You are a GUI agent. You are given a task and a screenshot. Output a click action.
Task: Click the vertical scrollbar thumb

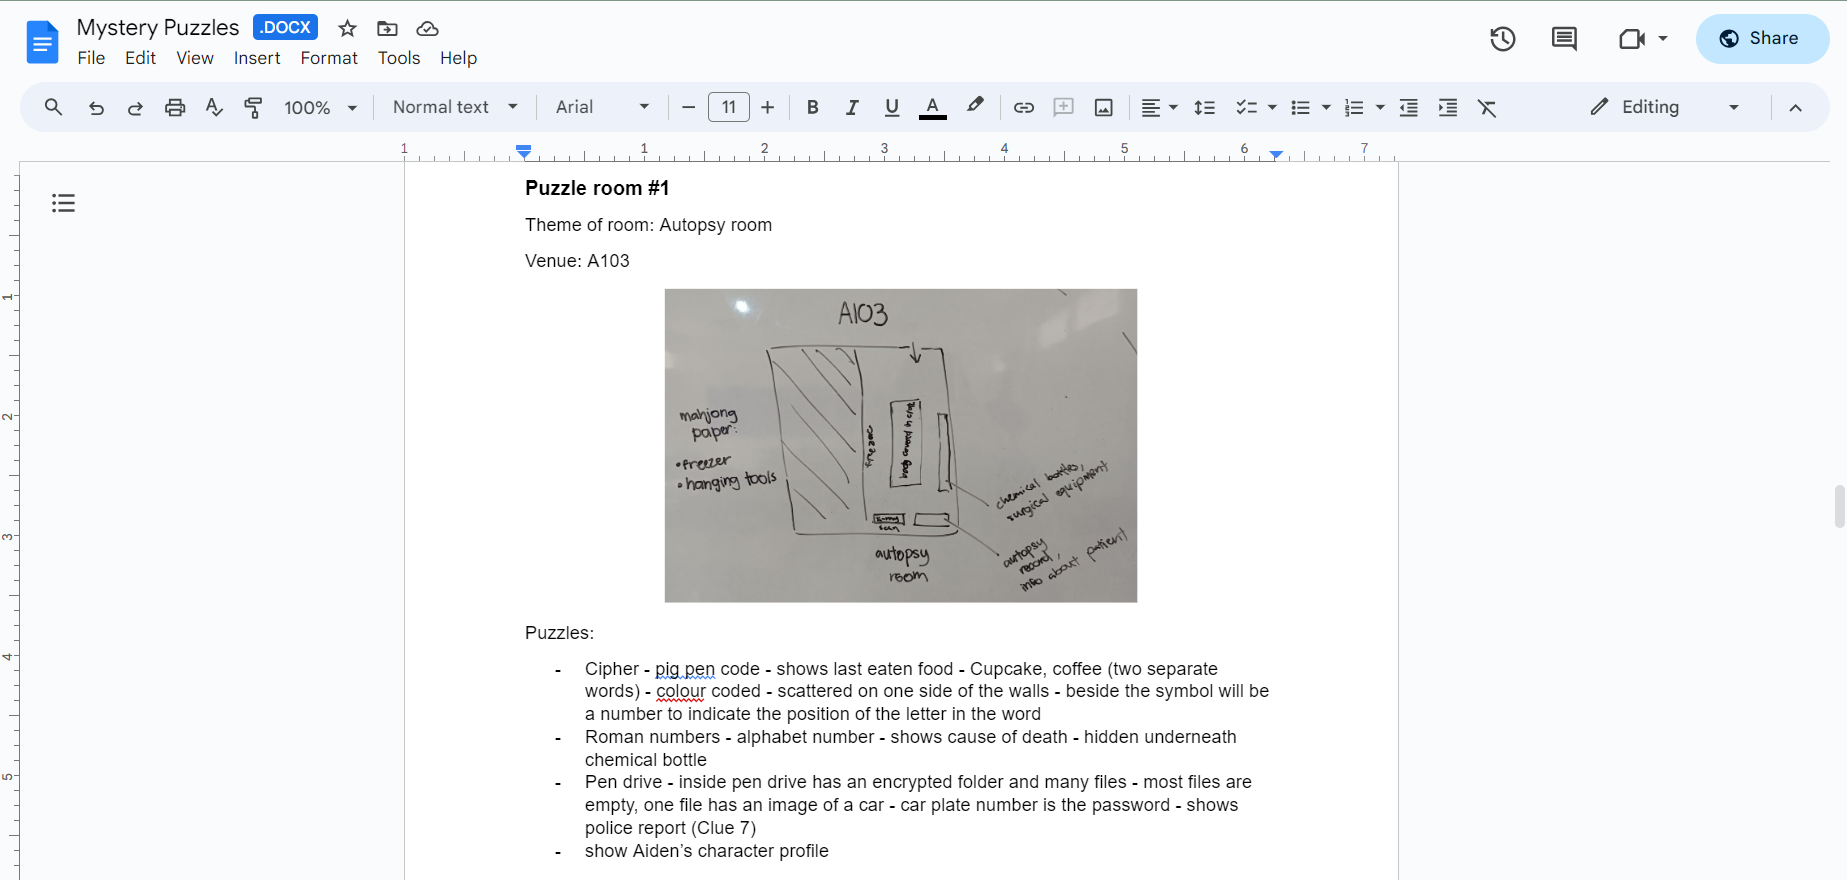(1839, 506)
